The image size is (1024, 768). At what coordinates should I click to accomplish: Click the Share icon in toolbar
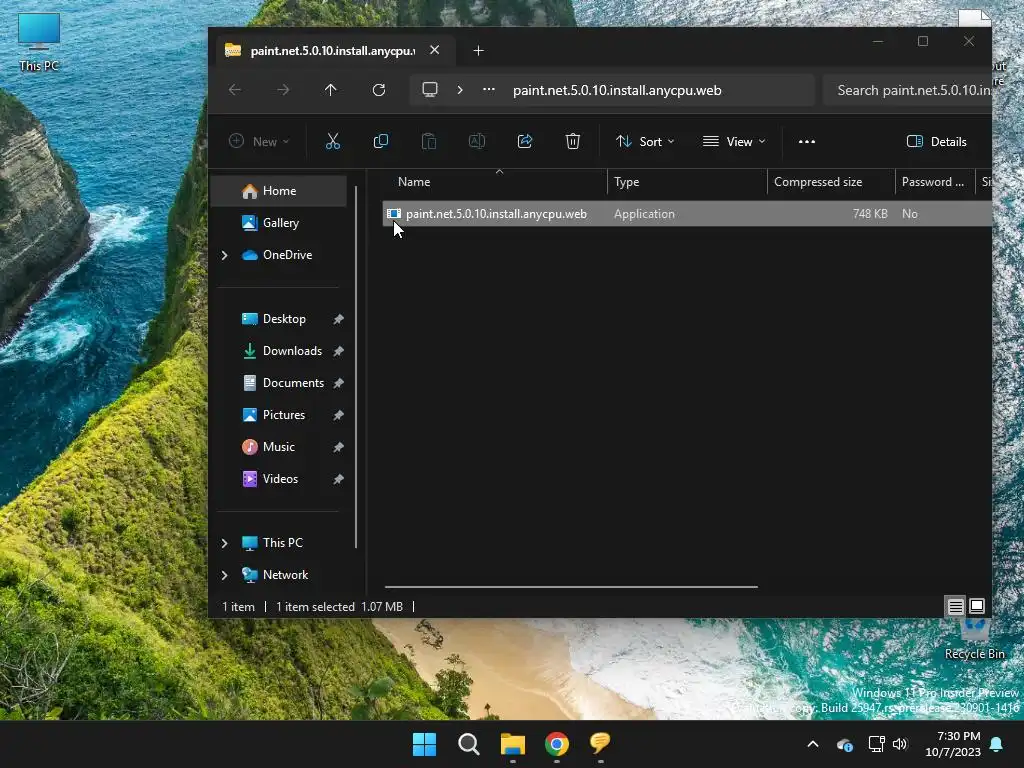(x=525, y=141)
